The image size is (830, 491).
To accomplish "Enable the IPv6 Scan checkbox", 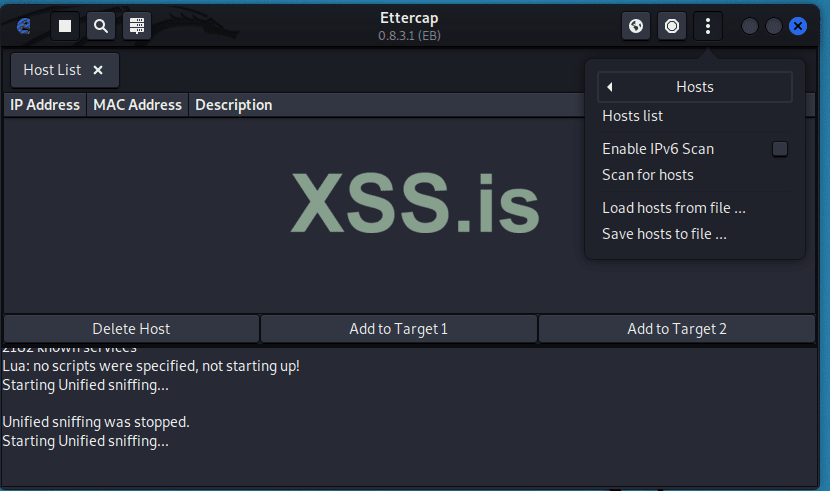I will pos(780,149).
